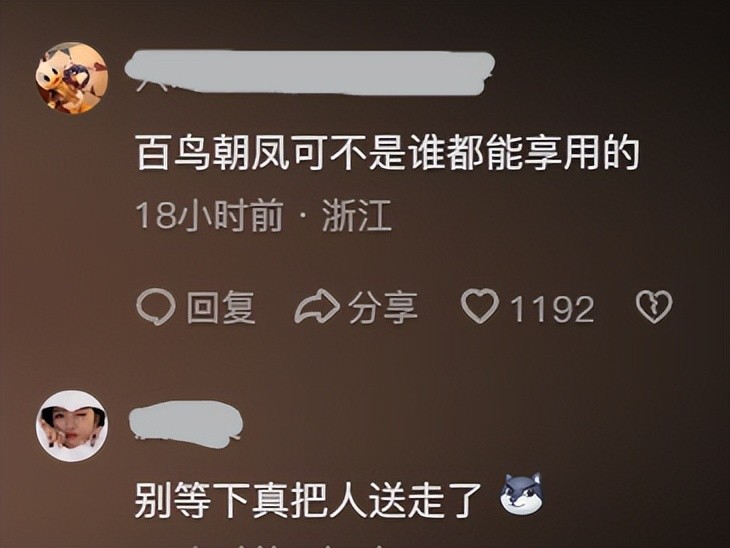Screen dimensions: 730x548
Task: Open the toy duck profile avatar
Action: 72,78
